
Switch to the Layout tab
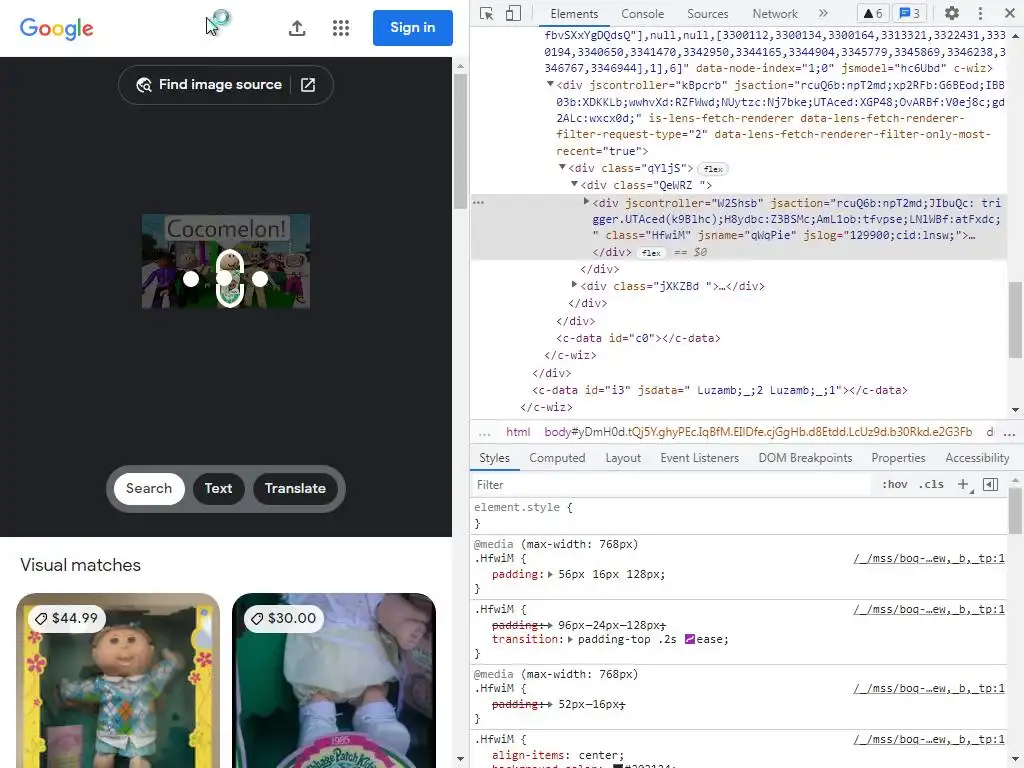coord(623,458)
